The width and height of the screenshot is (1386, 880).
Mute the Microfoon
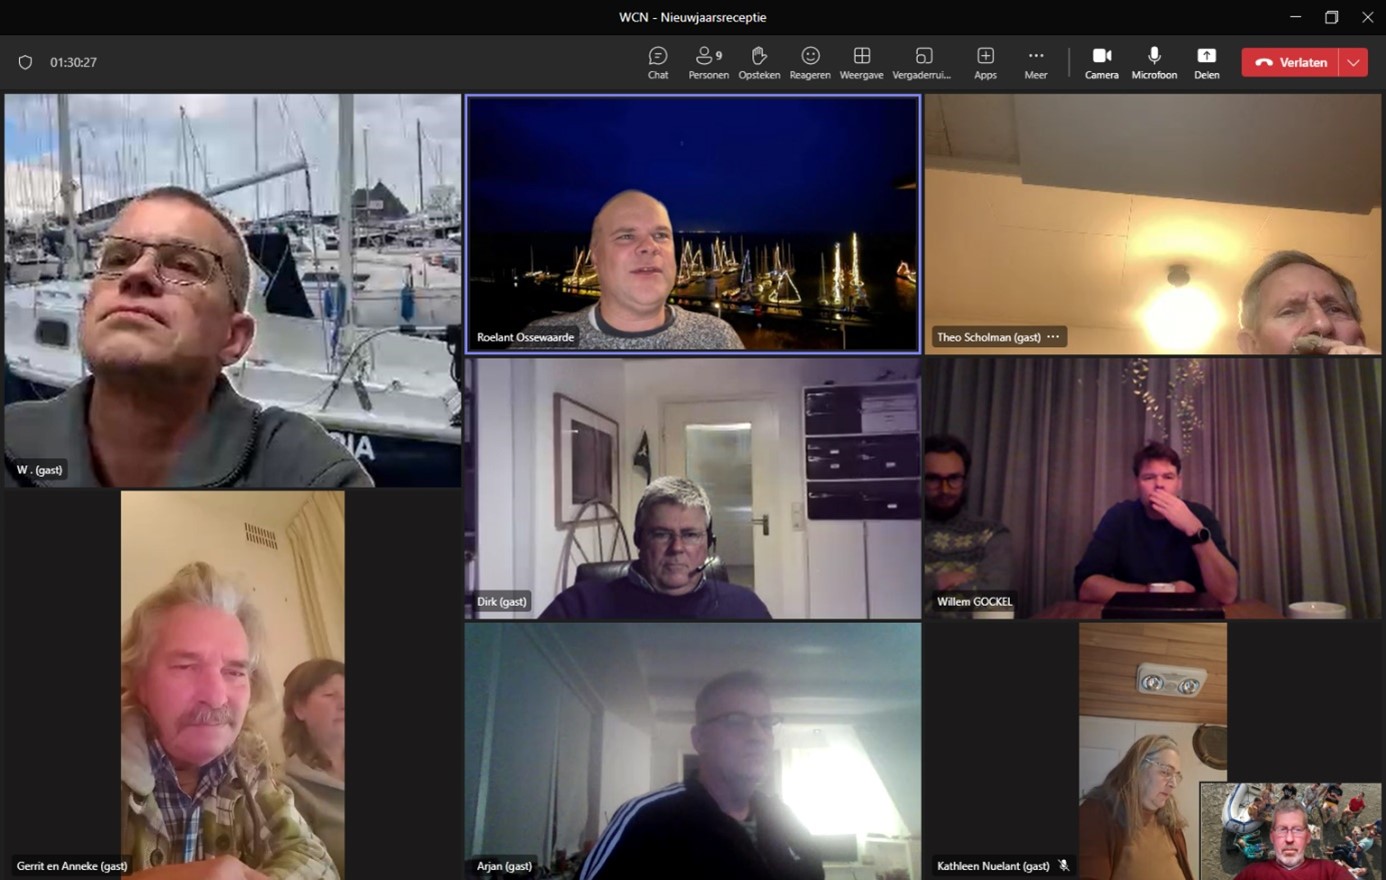[x=1154, y=62]
